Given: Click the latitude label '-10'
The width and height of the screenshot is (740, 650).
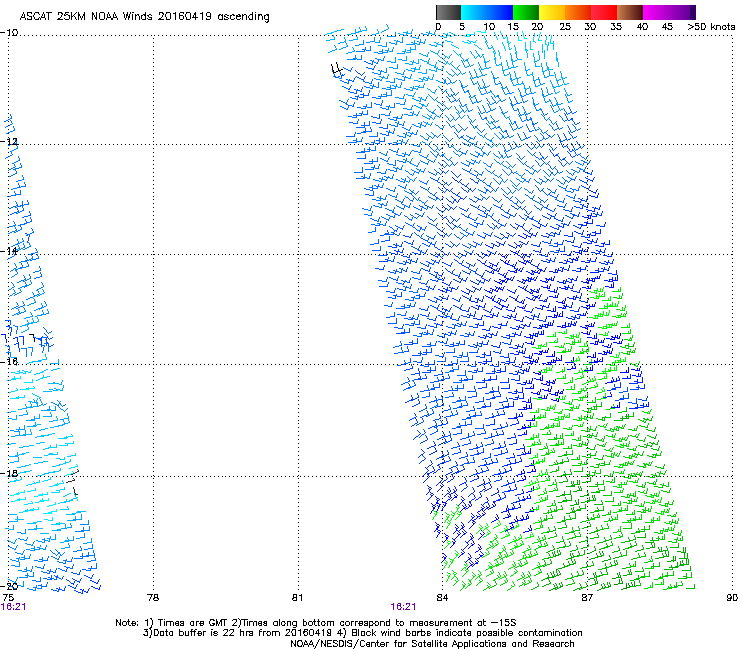Looking at the screenshot, I should click(x=9, y=33).
